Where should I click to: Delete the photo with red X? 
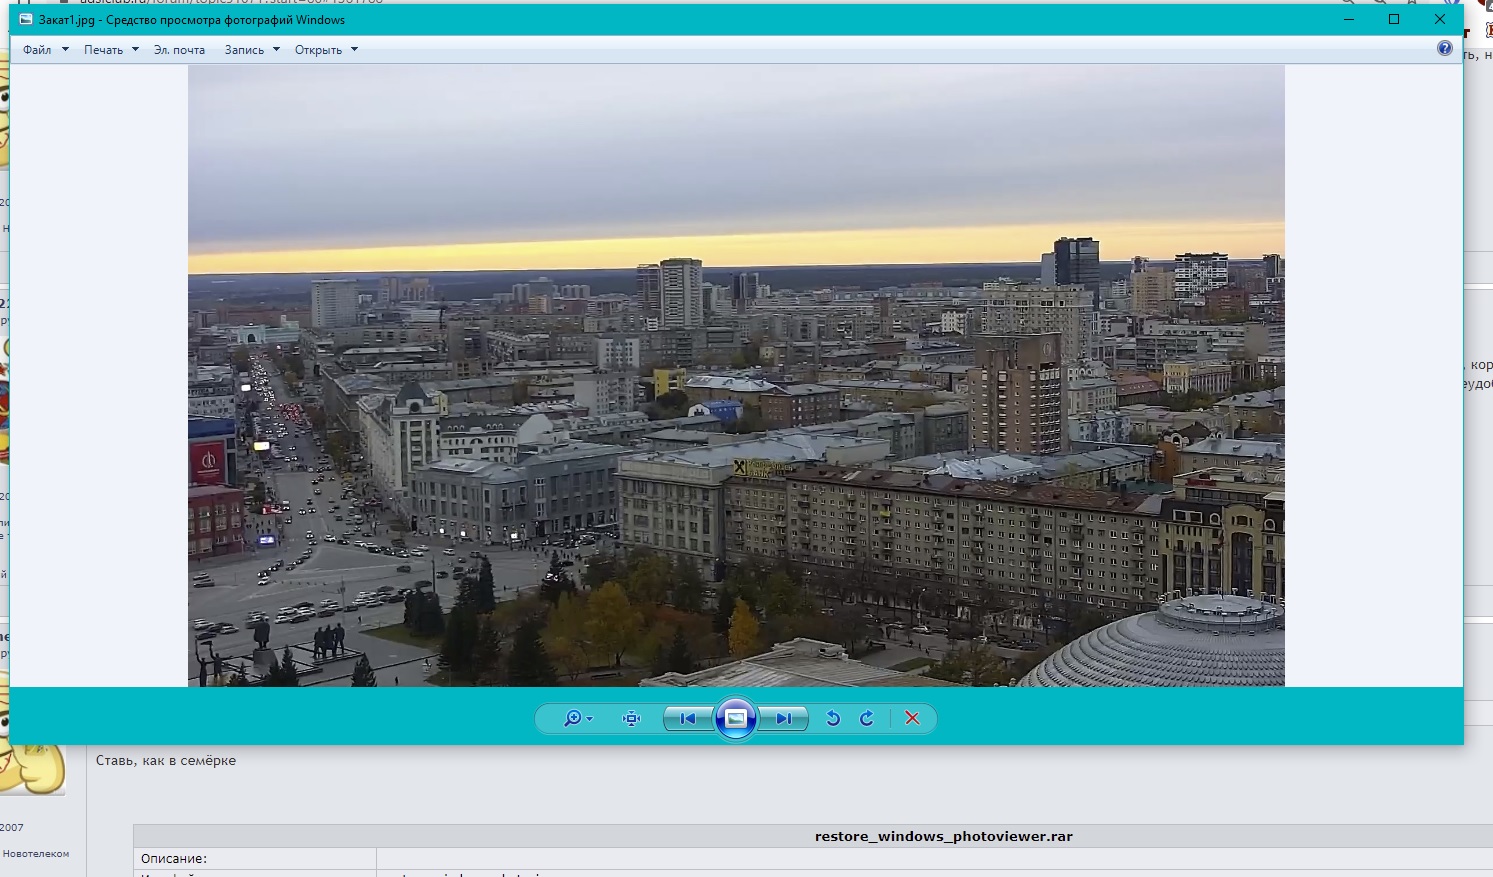pyautogui.click(x=912, y=718)
